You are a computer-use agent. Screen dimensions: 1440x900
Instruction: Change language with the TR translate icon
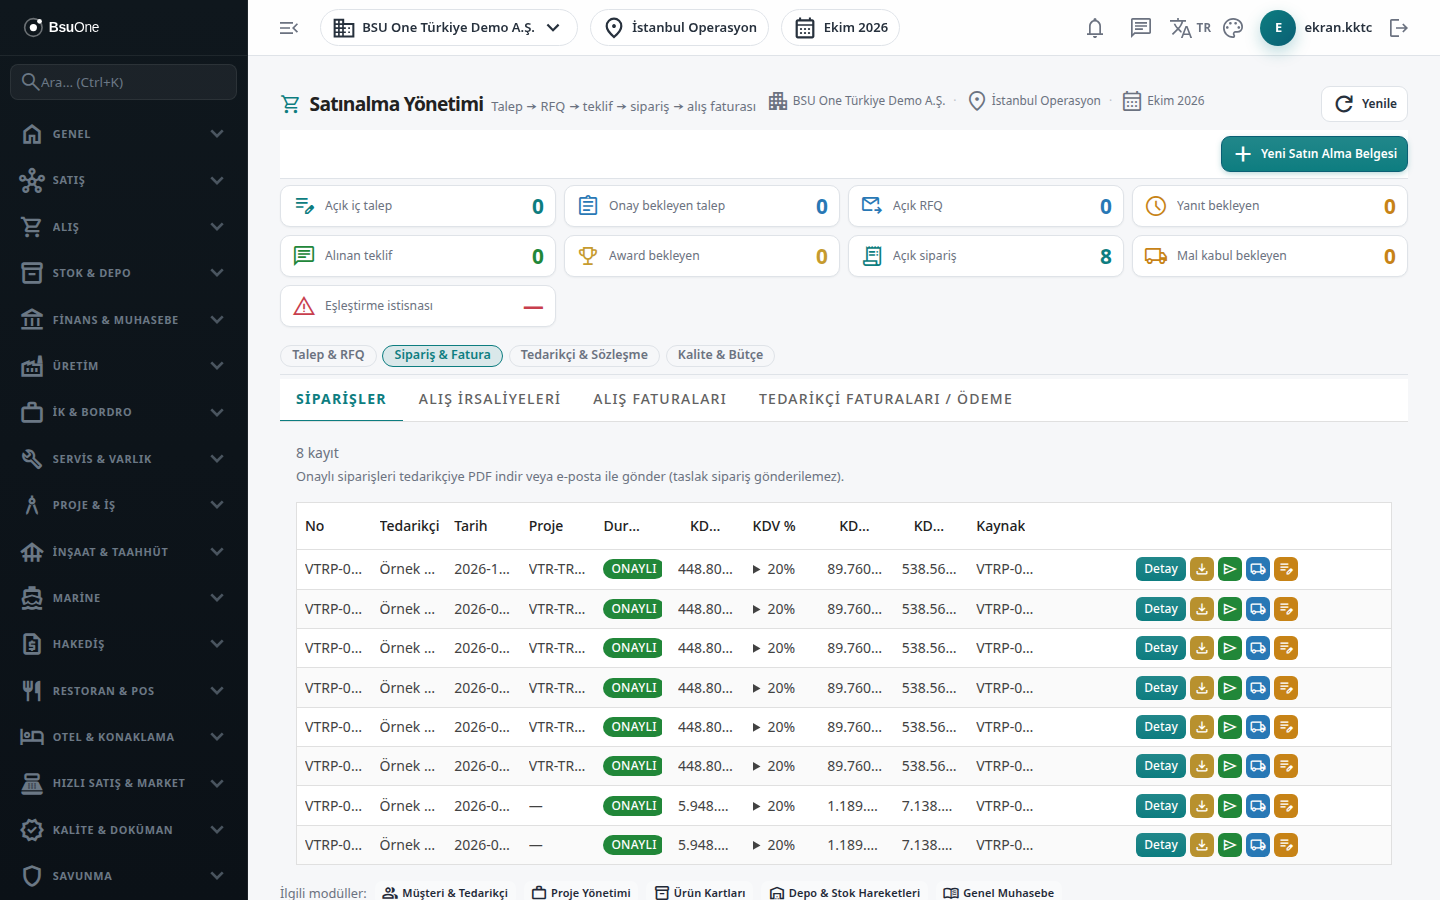click(1190, 28)
